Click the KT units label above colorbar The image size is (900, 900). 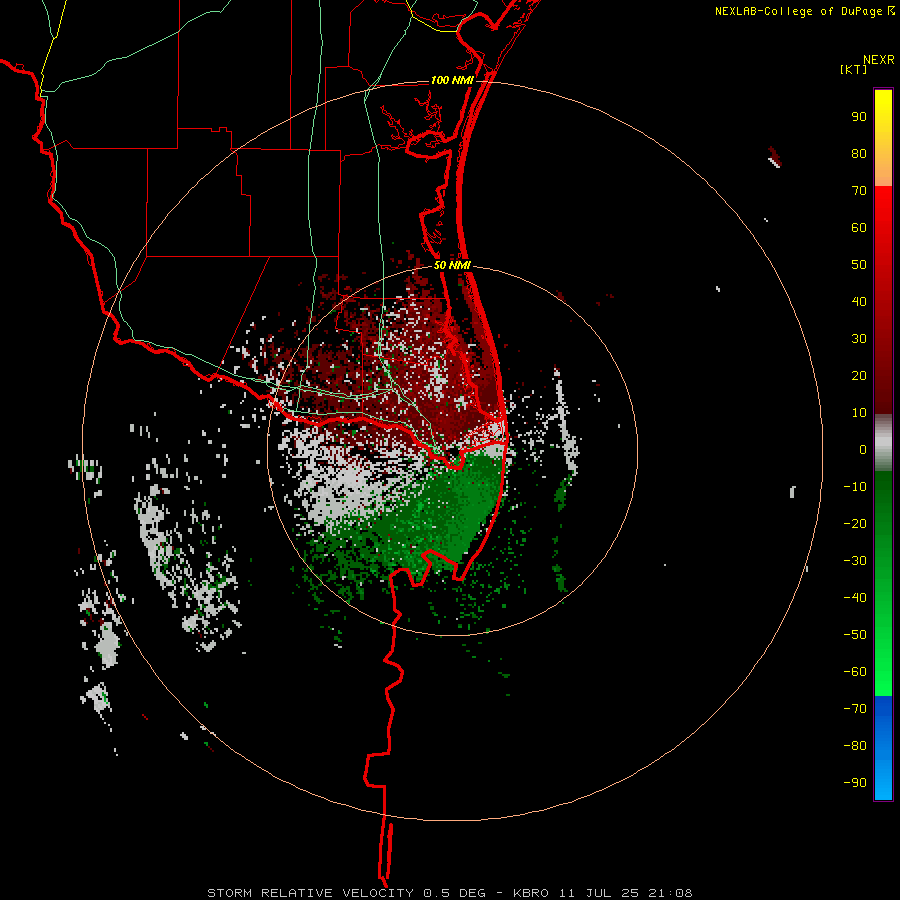853,69
